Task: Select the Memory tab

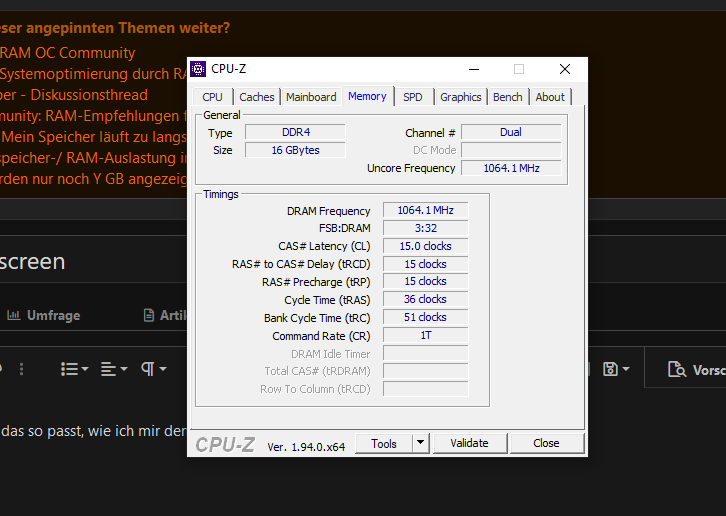Action: pyautogui.click(x=367, y=96)
